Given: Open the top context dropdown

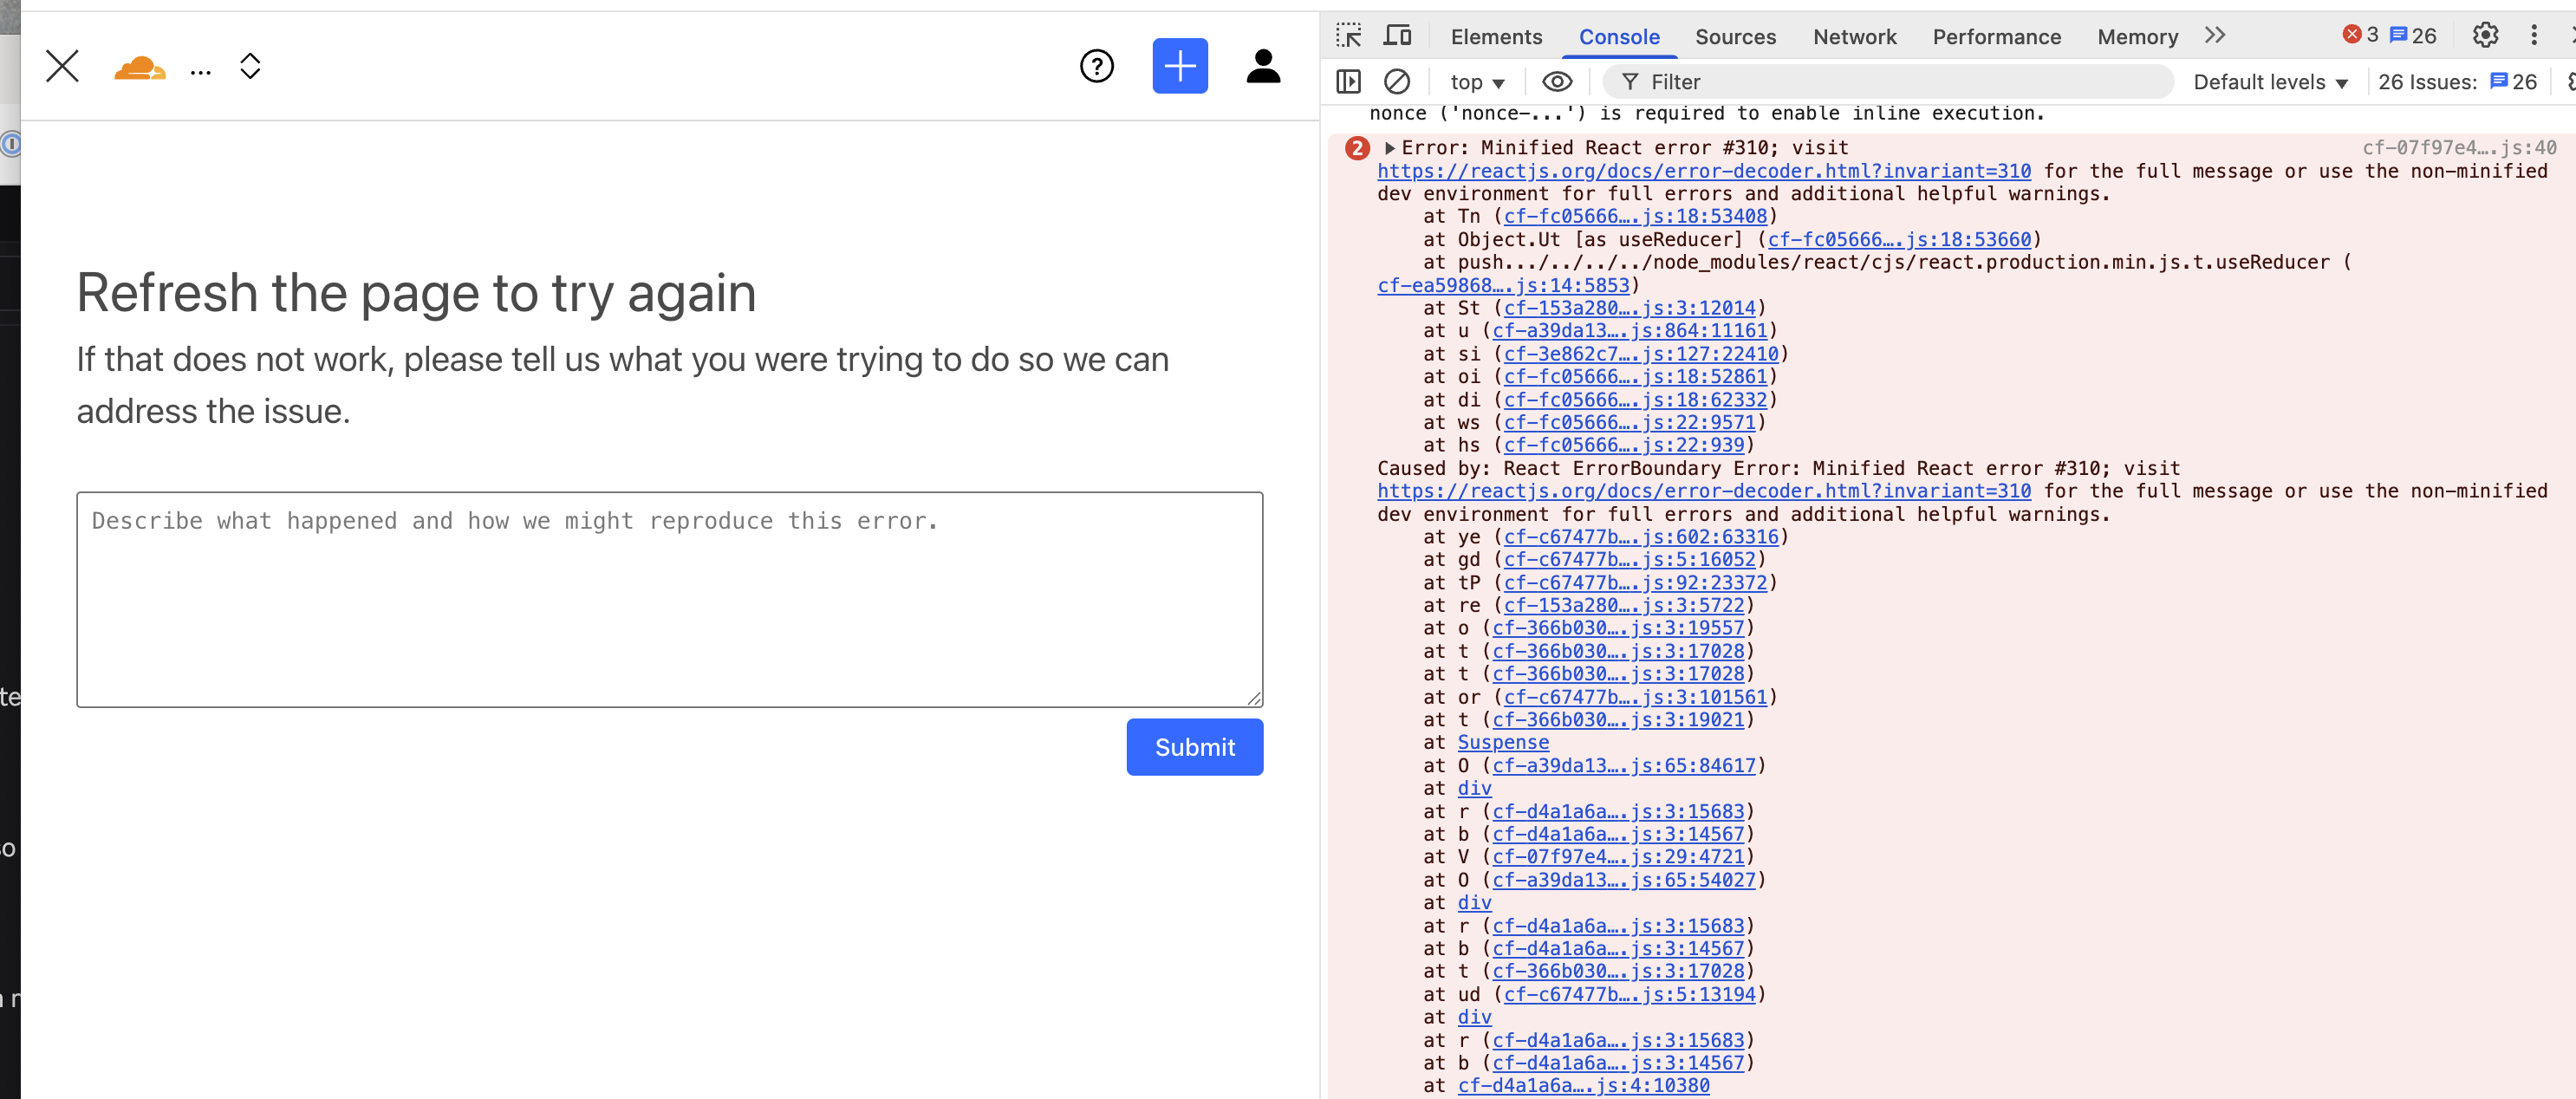Looking at the screenshot, I should 1477,83.
